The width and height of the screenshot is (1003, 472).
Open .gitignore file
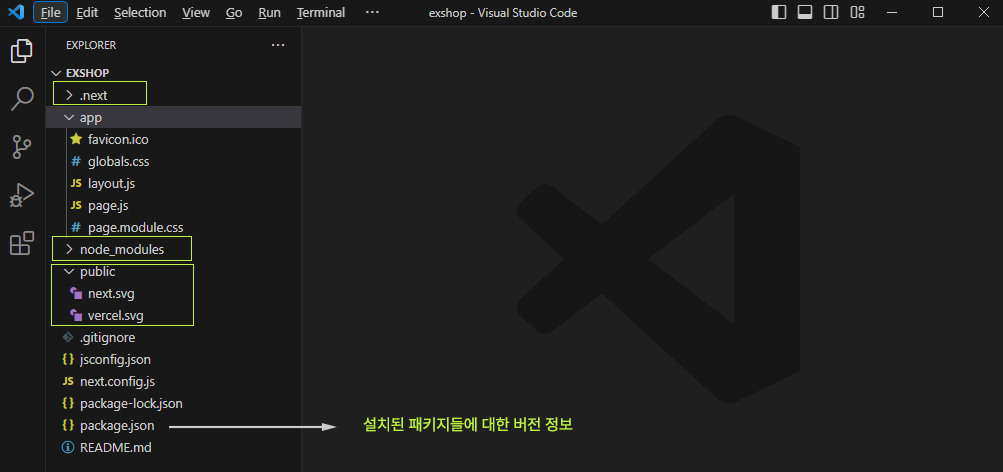[107, 338]
